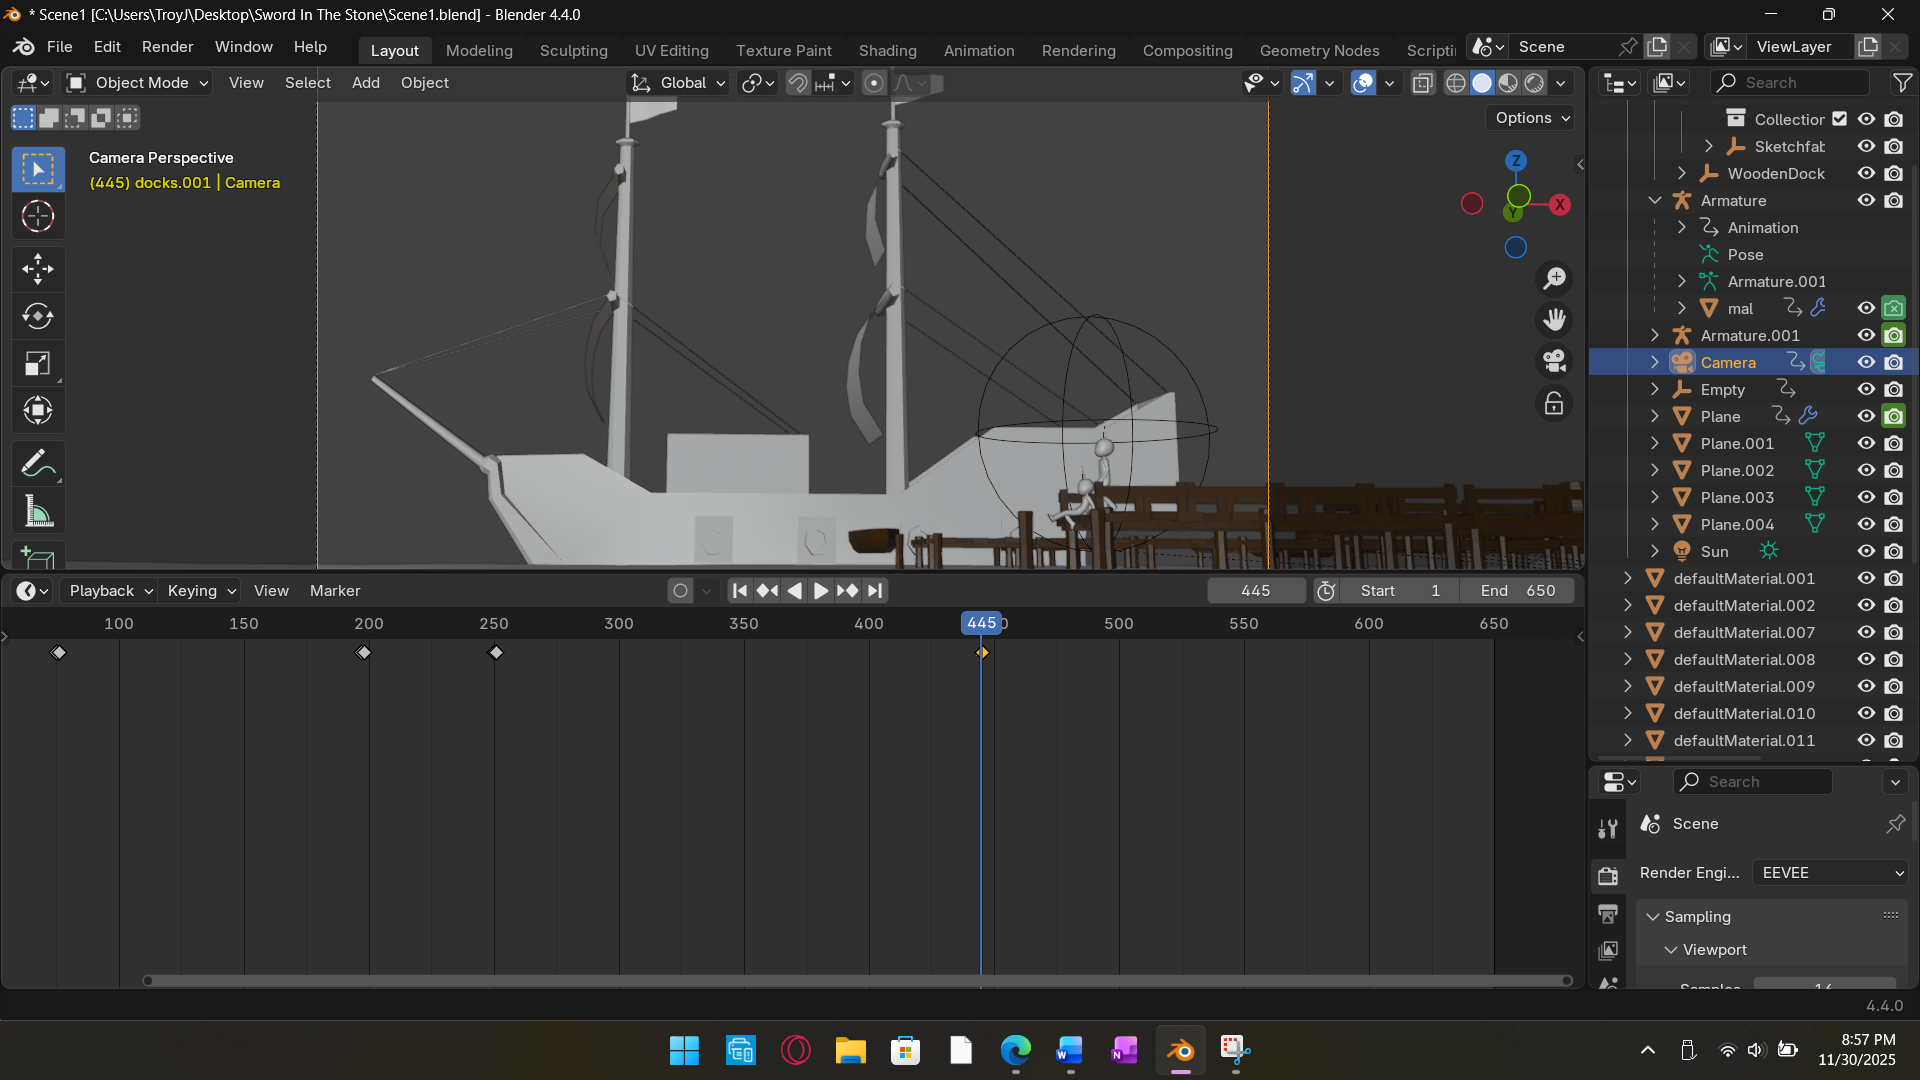This screenshot has height=1080, width=1920.
Task: Open the View Layer properties tab
Action: [x=1608, y=950]
